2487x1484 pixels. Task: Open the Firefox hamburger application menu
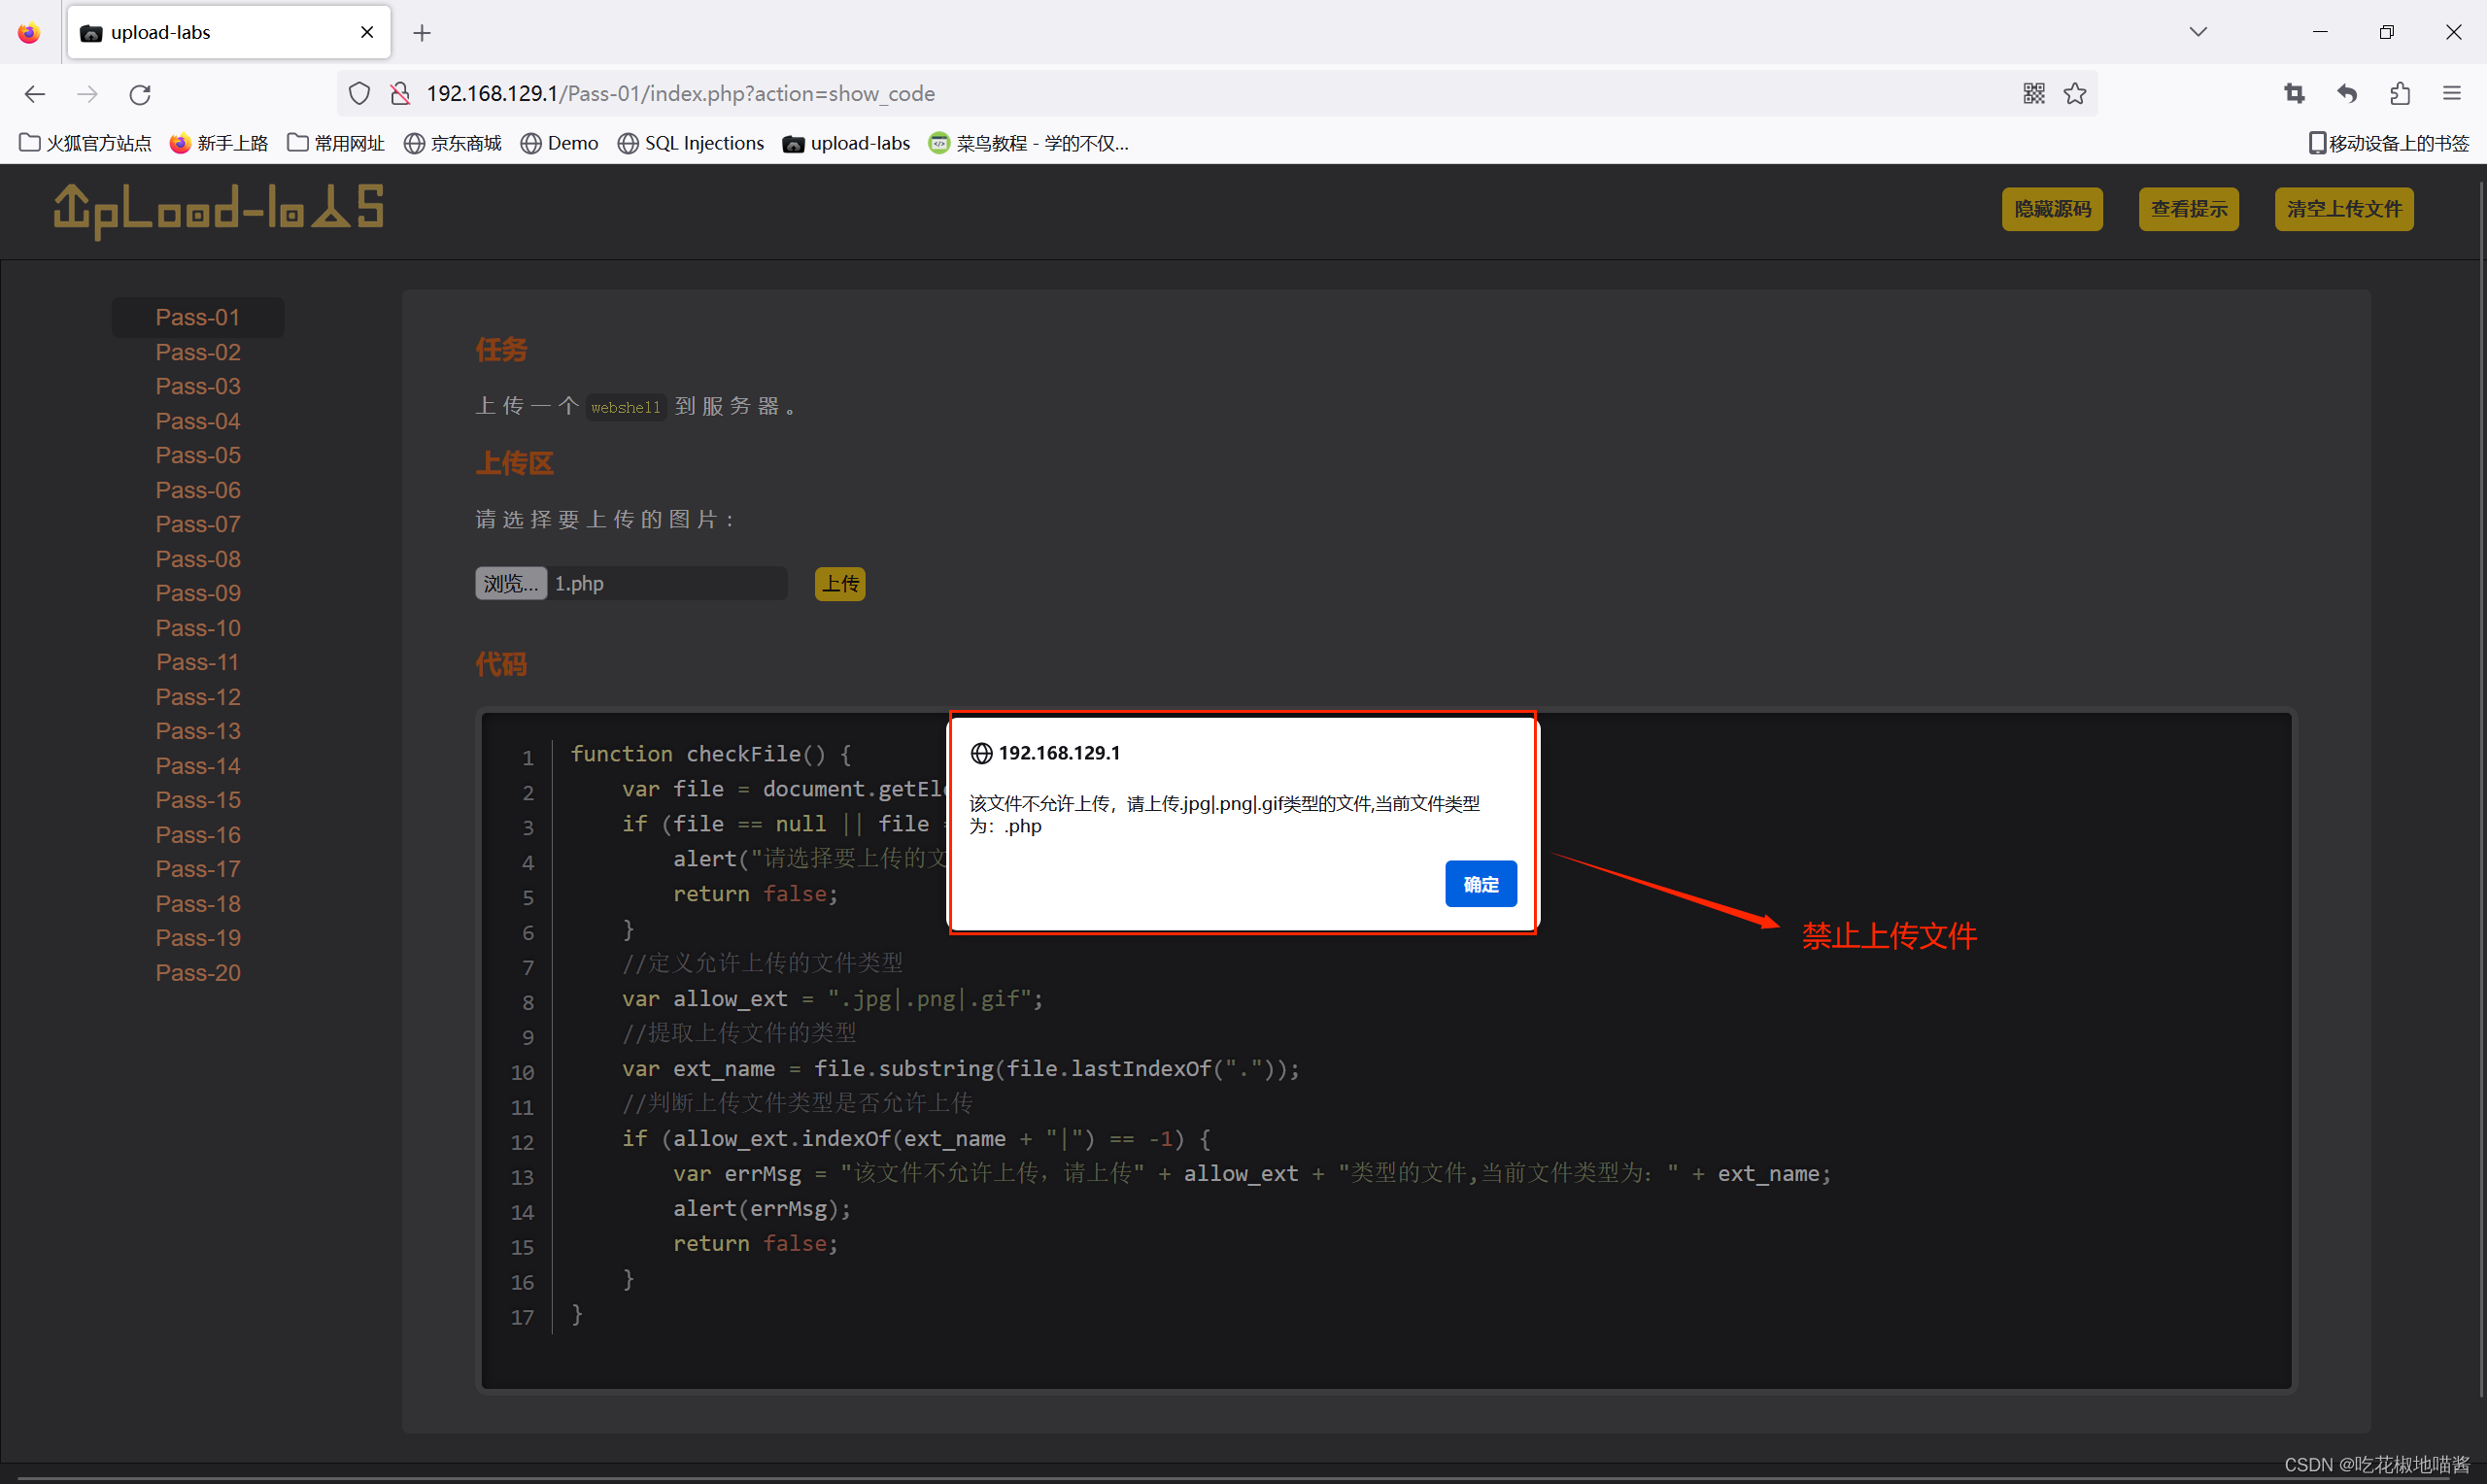coord(2453,93)
